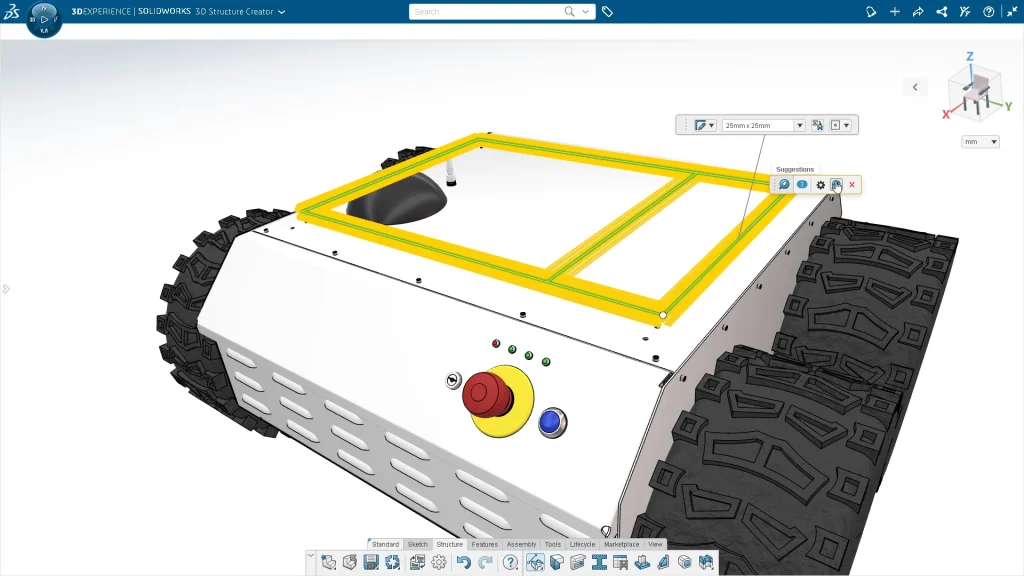Open the 25mm x 25mm size dropdown
The height and width of the screenshot is (576, 1024).
(x=799, y=125)
